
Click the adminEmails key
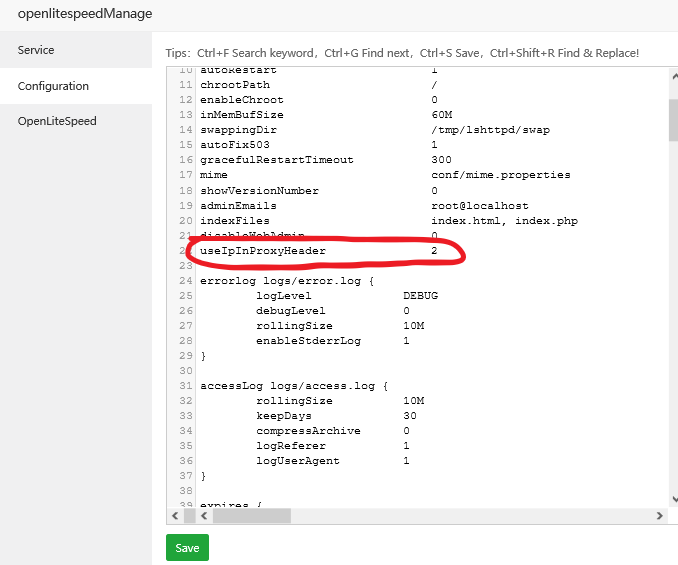pos(238,206)
